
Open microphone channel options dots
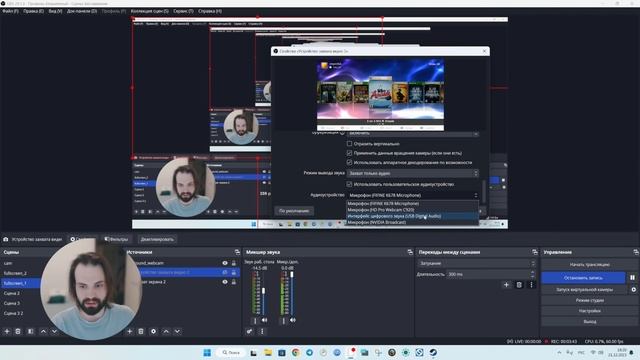284,321
